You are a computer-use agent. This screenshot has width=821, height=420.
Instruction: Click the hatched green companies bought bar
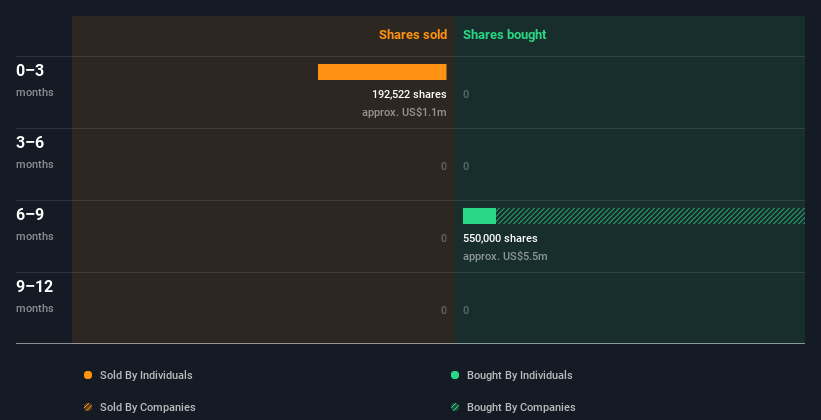tap(650, 216)
